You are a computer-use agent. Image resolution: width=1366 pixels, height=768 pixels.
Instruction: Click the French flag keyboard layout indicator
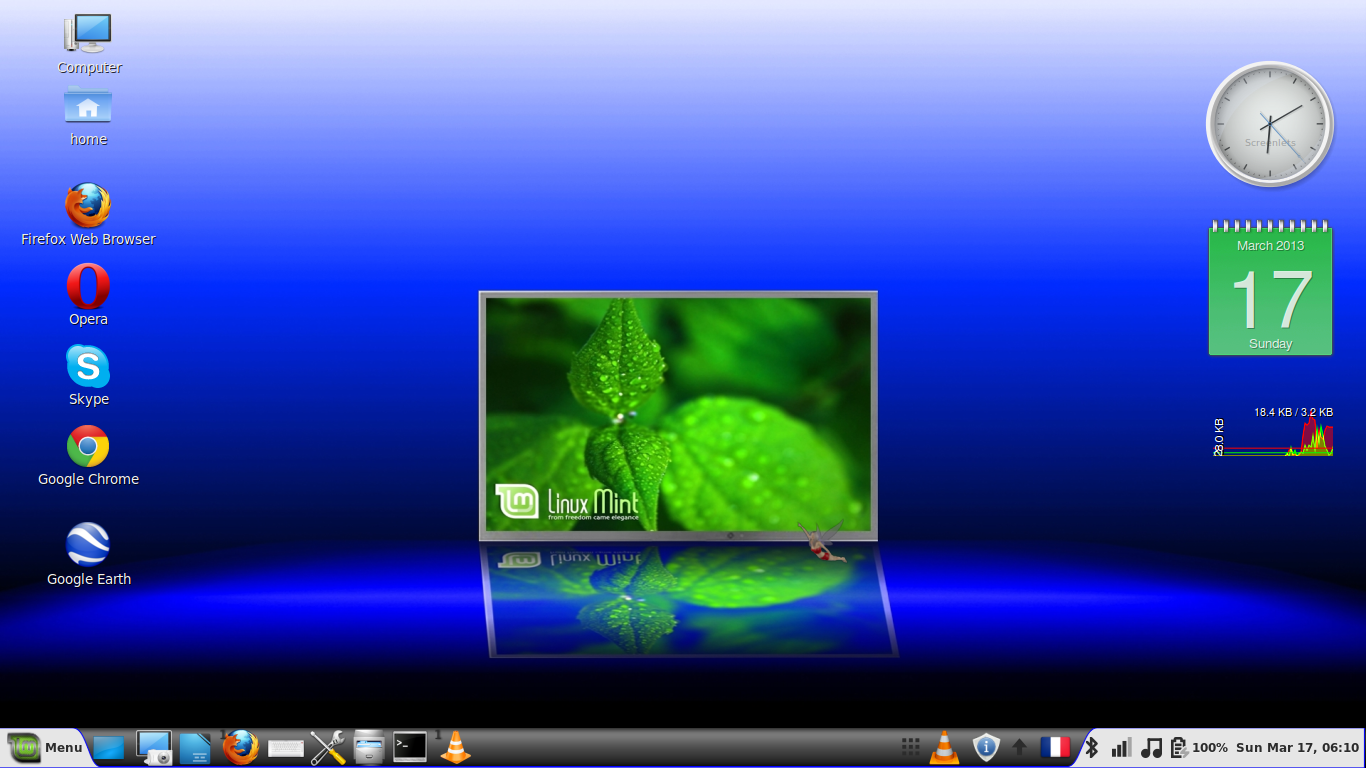pyautogui.click(x=1054, y=747)
